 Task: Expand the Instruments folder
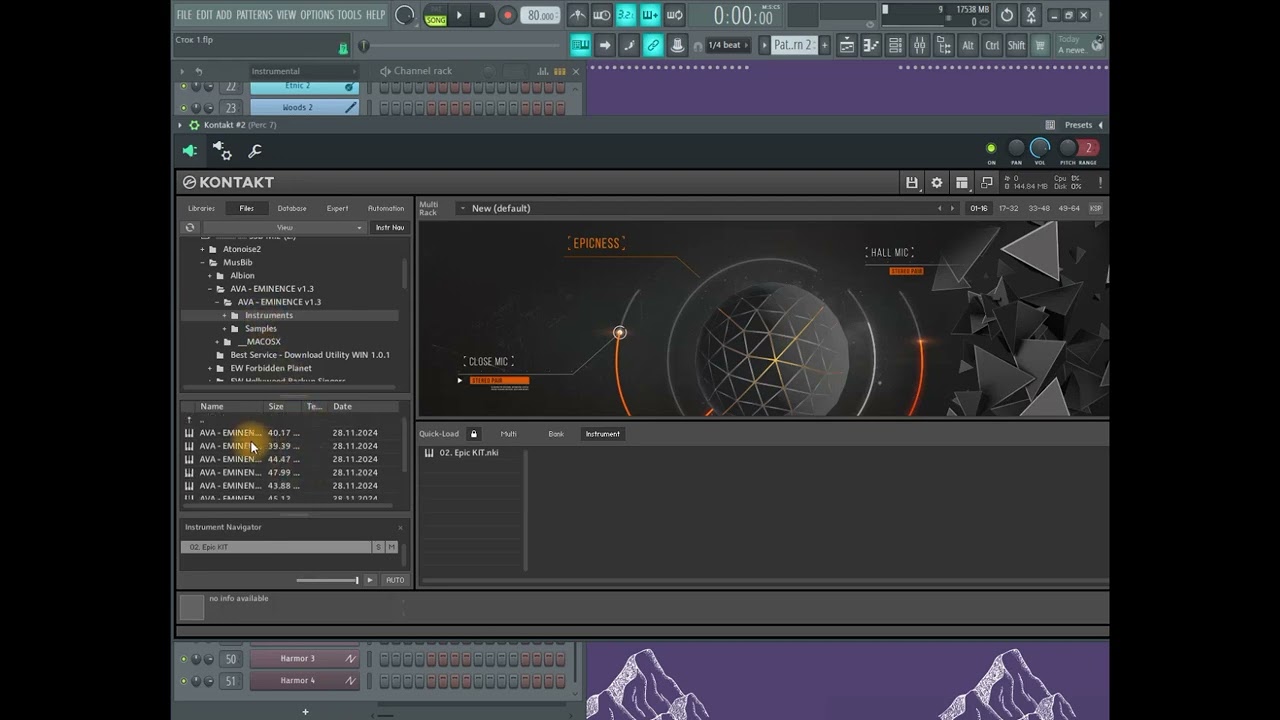coord(224,315)
